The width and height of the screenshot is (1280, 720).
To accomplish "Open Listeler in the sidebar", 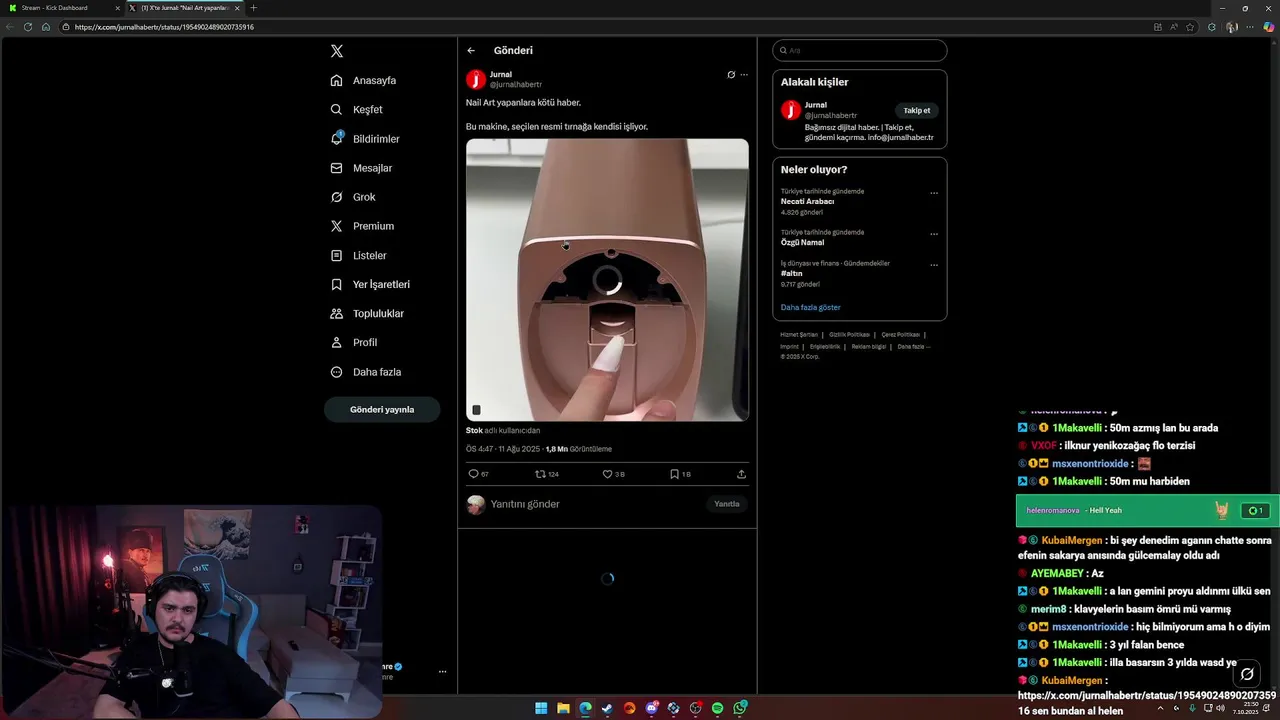I will click(x=359, y=255).
